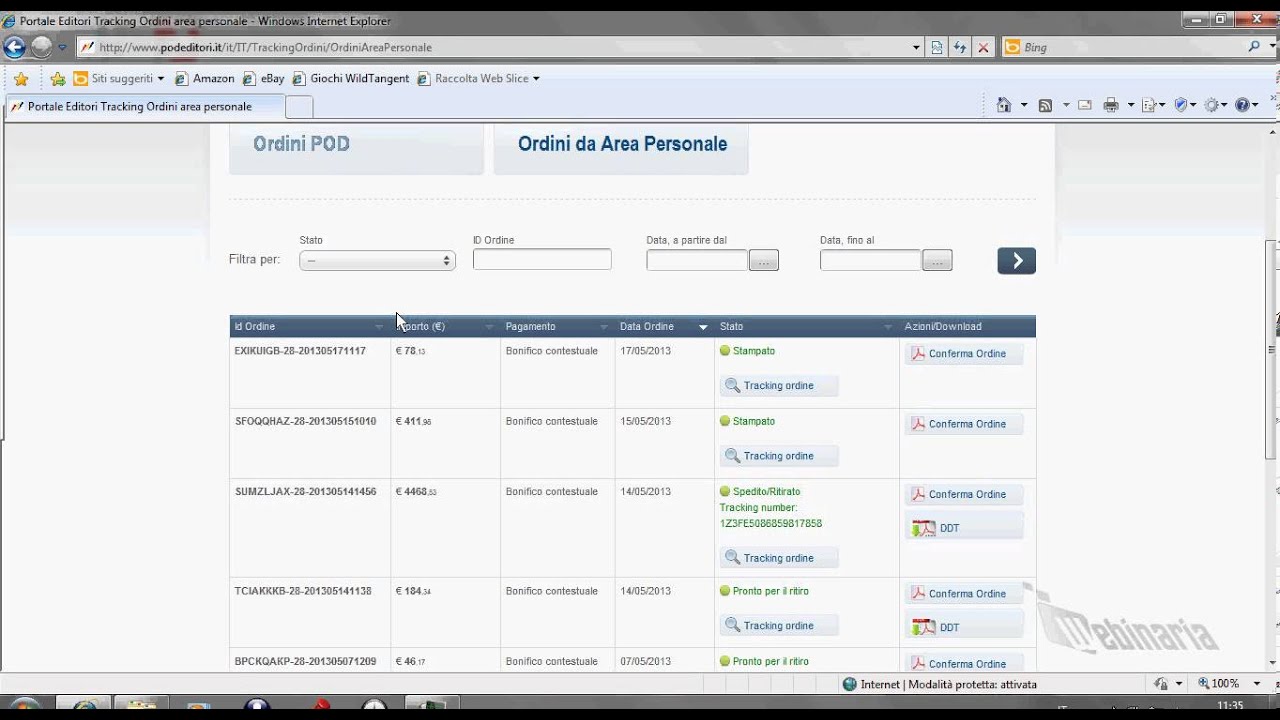Screen dimensions: 1280x720
Task: Open the Giochi WildTangent favorite
Action: coord(351,78)
